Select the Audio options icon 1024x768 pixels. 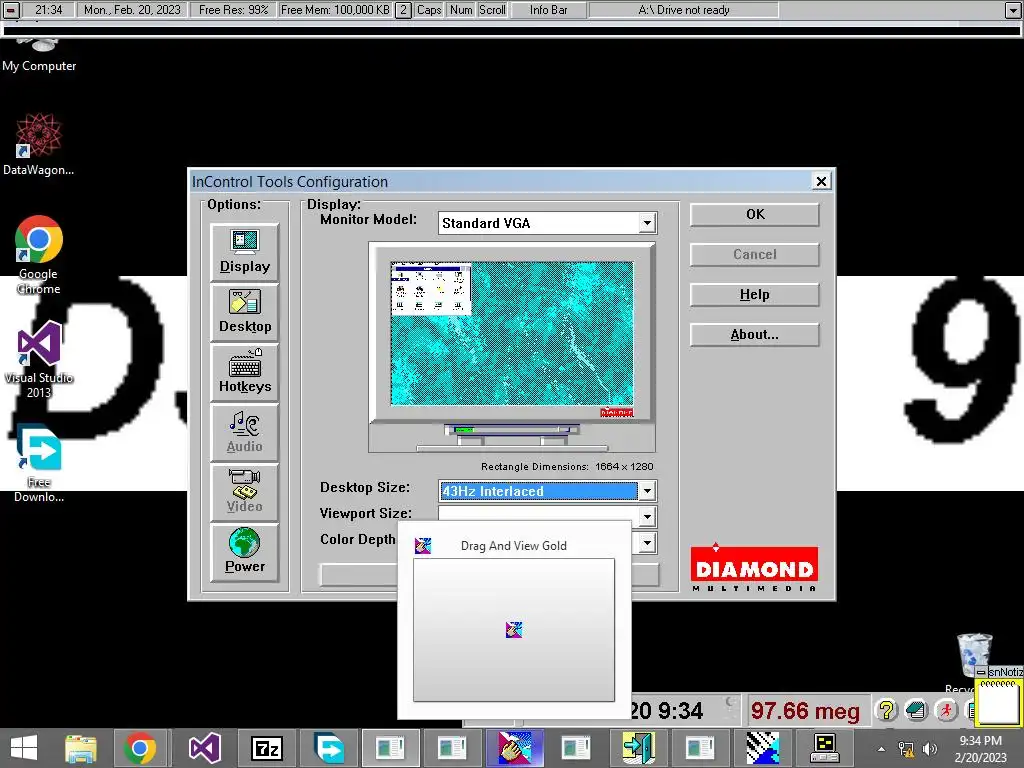point(245,432)
